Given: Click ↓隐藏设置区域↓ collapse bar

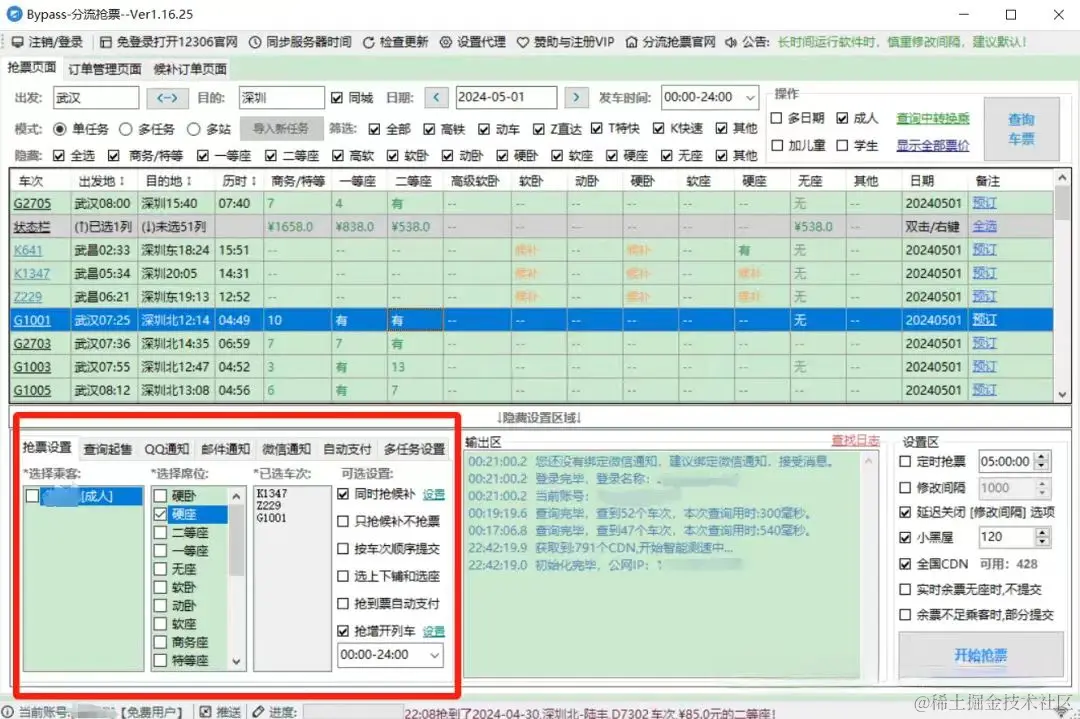Looking at the screenshot, I should [x=539, y=418].
